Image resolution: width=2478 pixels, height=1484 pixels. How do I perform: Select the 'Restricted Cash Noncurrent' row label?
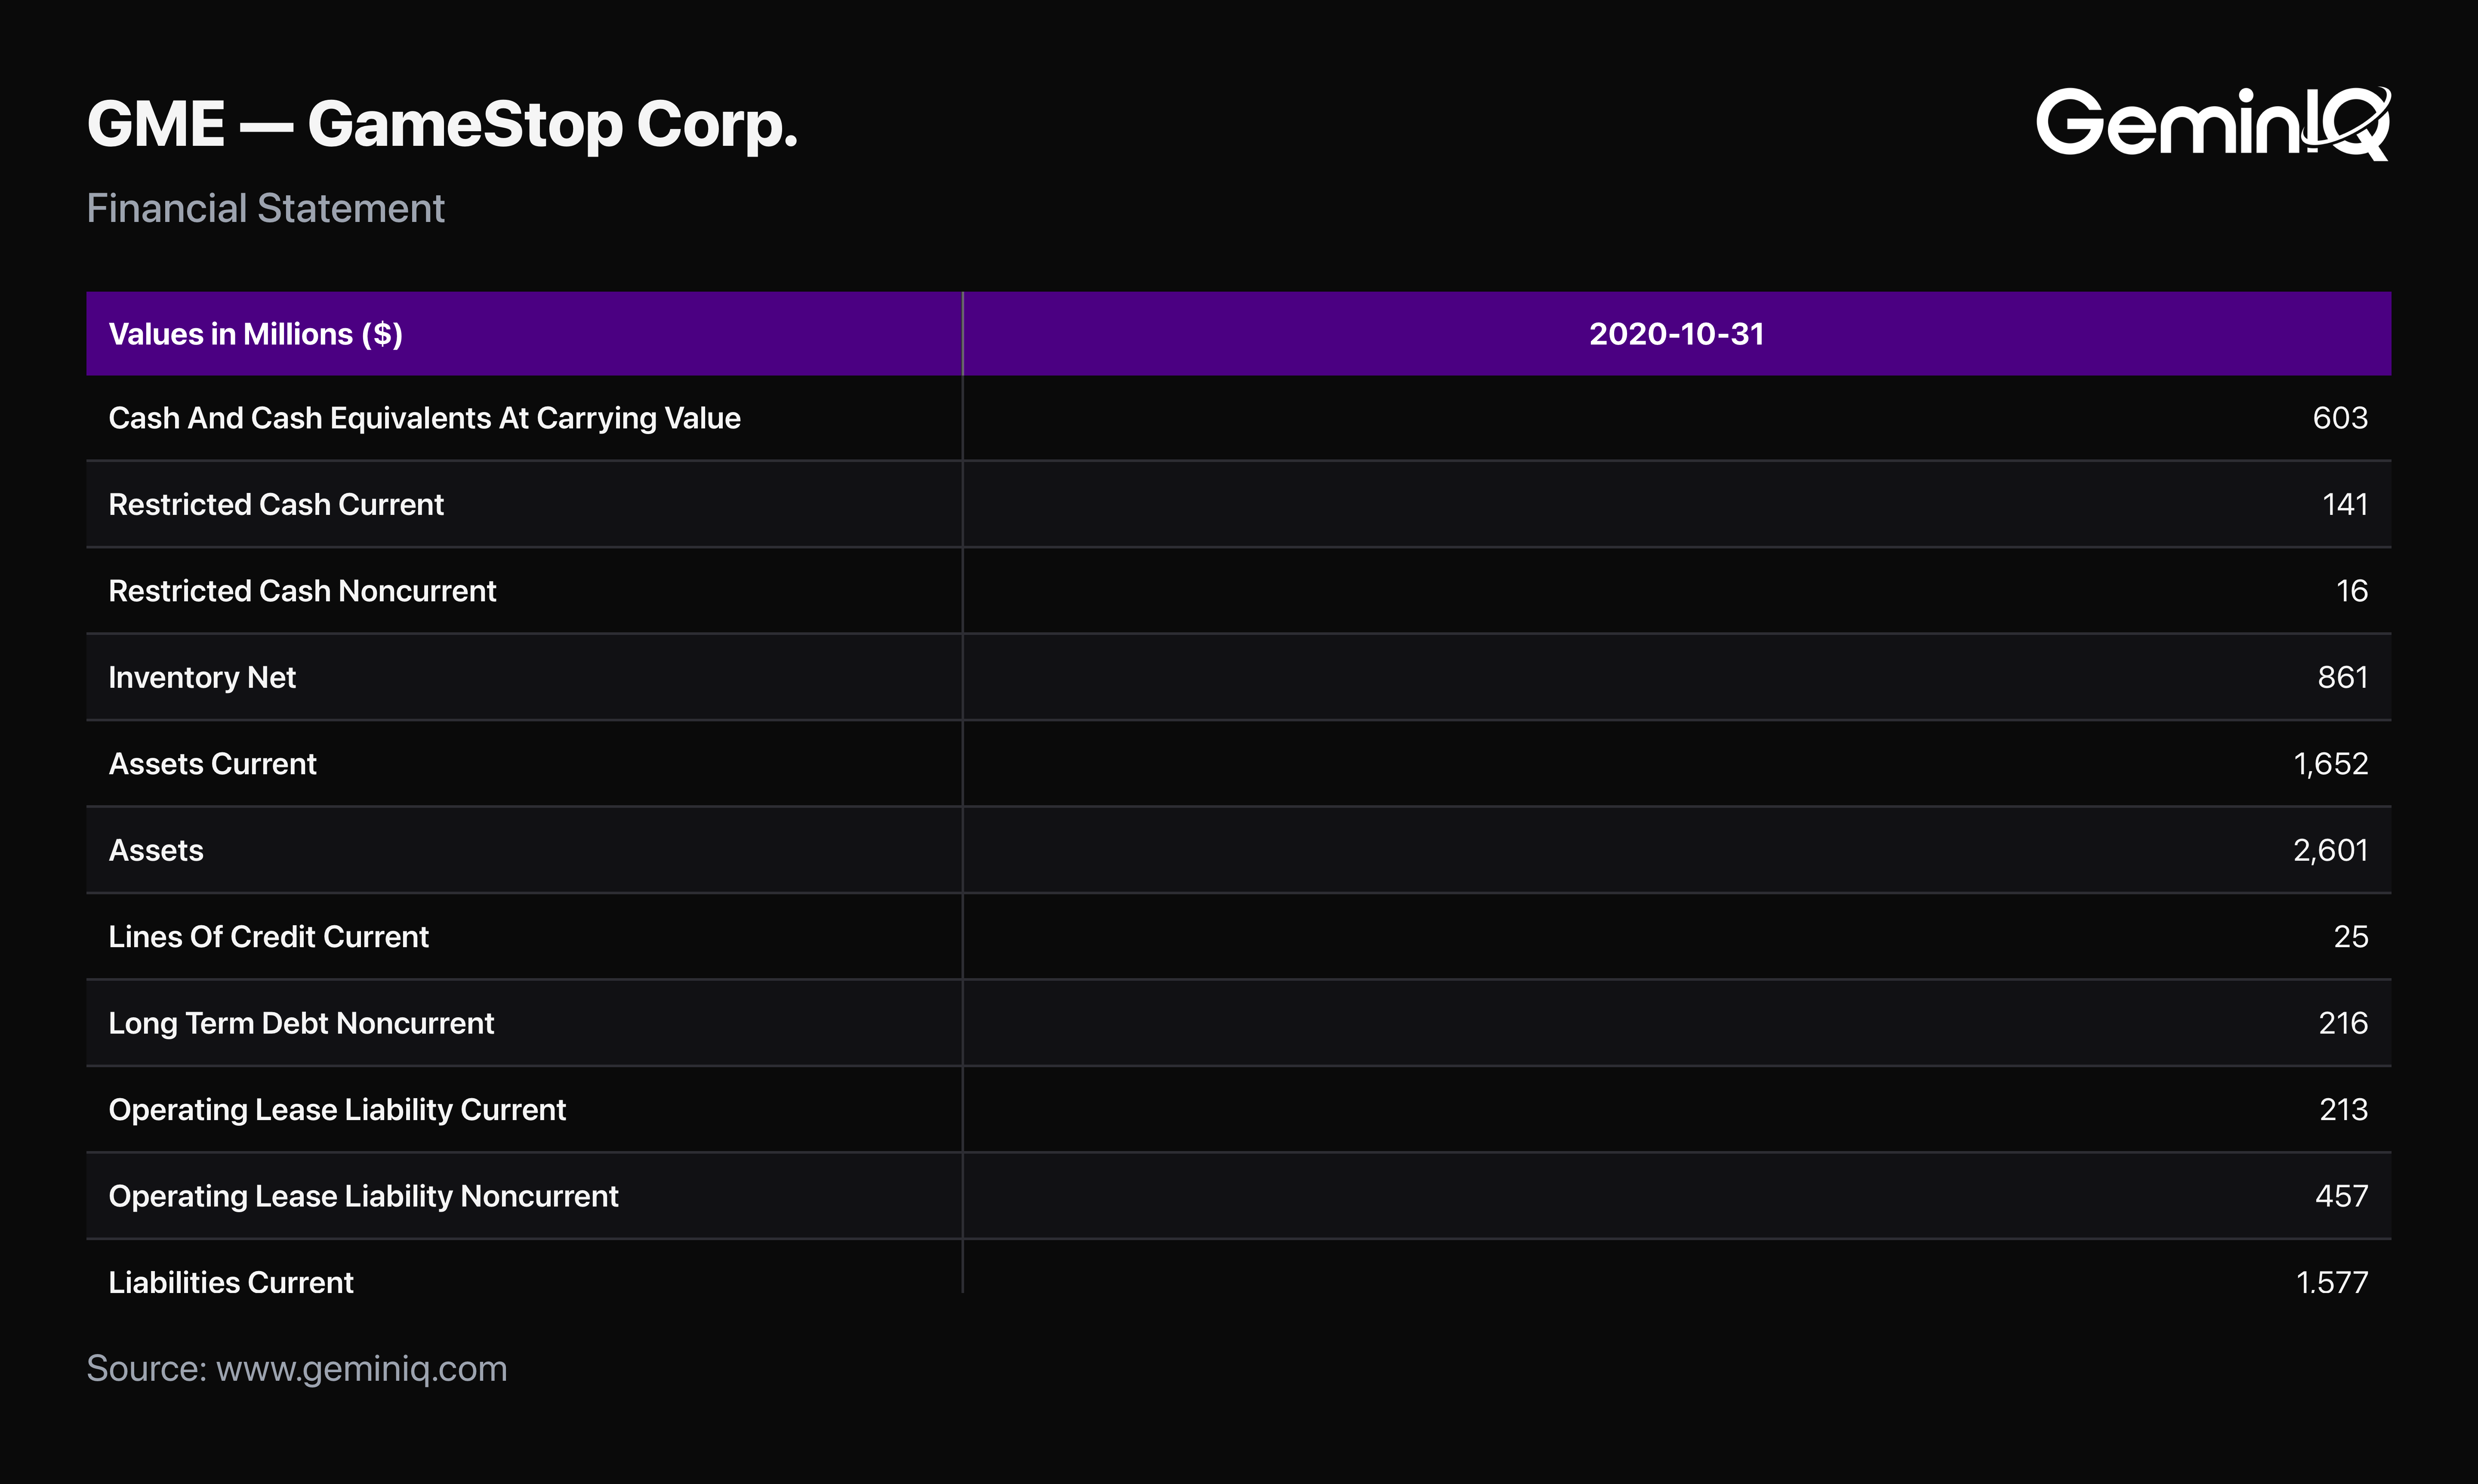[302, 591]
